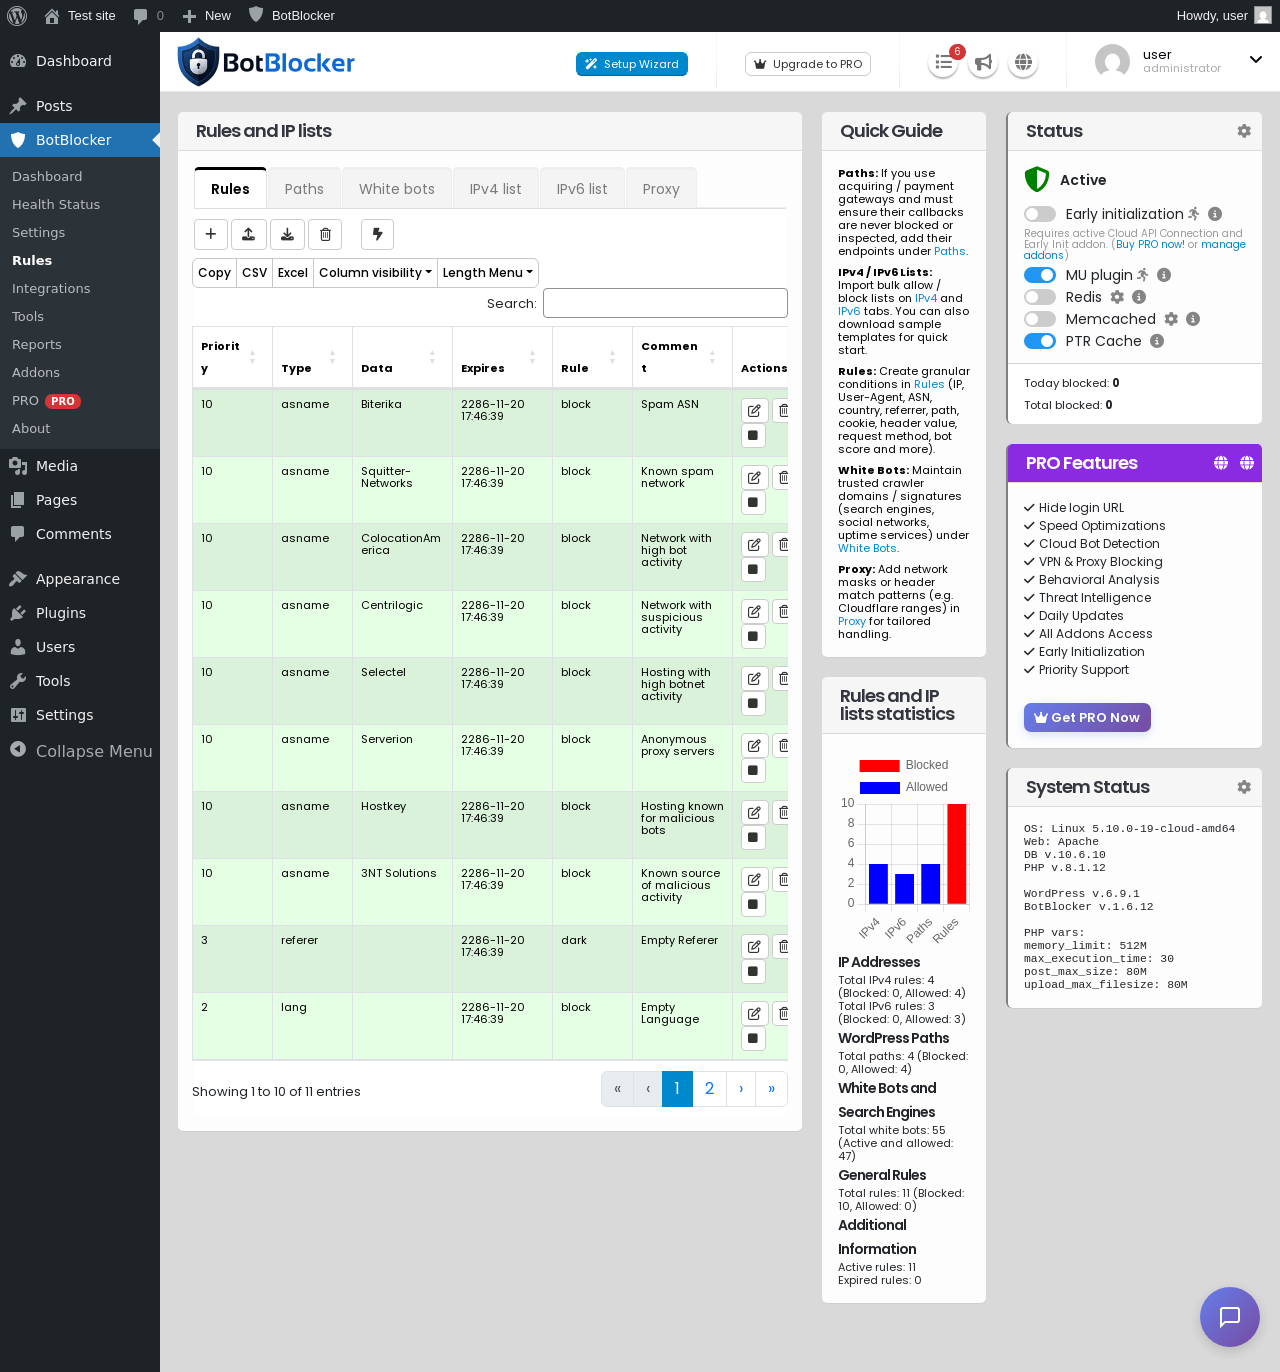Open Health Status in sidebar
Screen dimensions: 1280x1372
pos(56,204)
